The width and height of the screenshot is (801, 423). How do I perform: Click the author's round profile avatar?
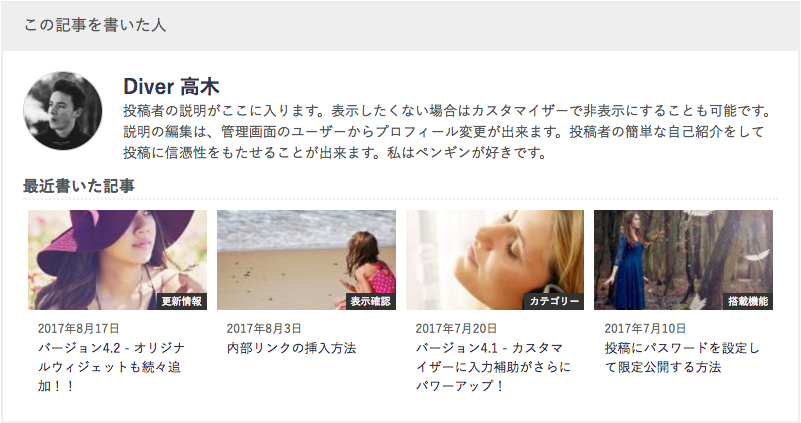tap(62, 110)
